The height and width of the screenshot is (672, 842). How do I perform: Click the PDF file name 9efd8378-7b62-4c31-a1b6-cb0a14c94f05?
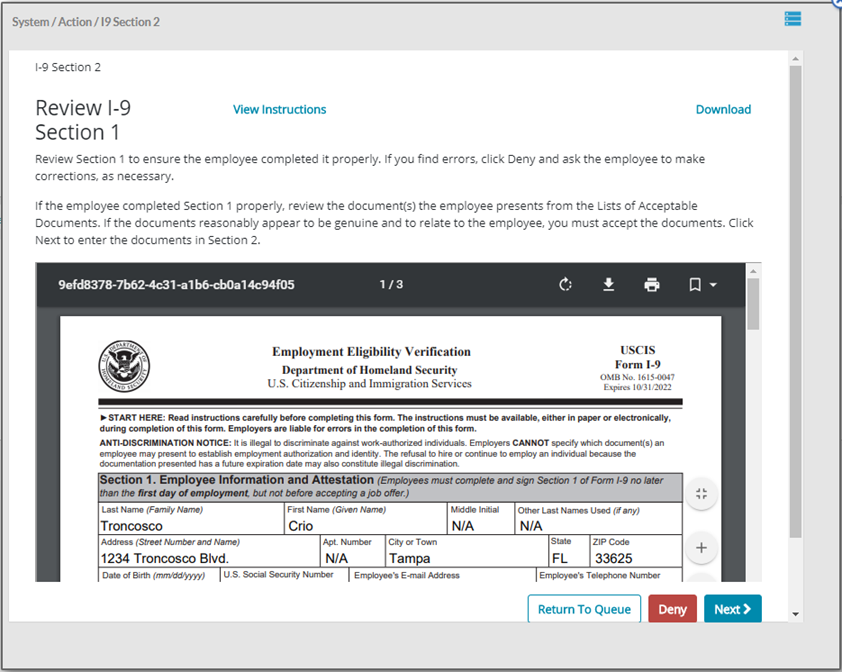[x=176, y=285]
